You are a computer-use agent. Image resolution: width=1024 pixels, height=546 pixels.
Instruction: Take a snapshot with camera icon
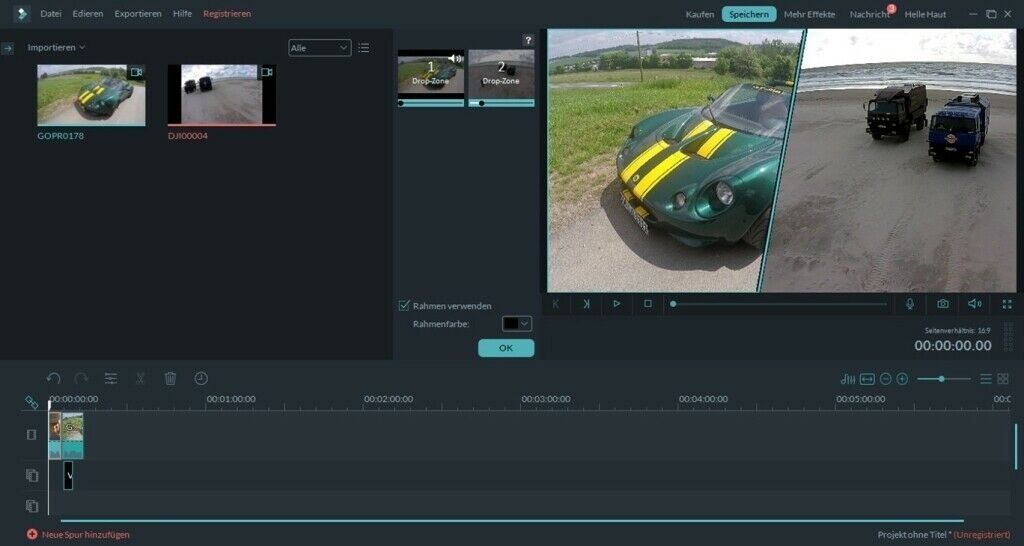[x=942, y=303]
